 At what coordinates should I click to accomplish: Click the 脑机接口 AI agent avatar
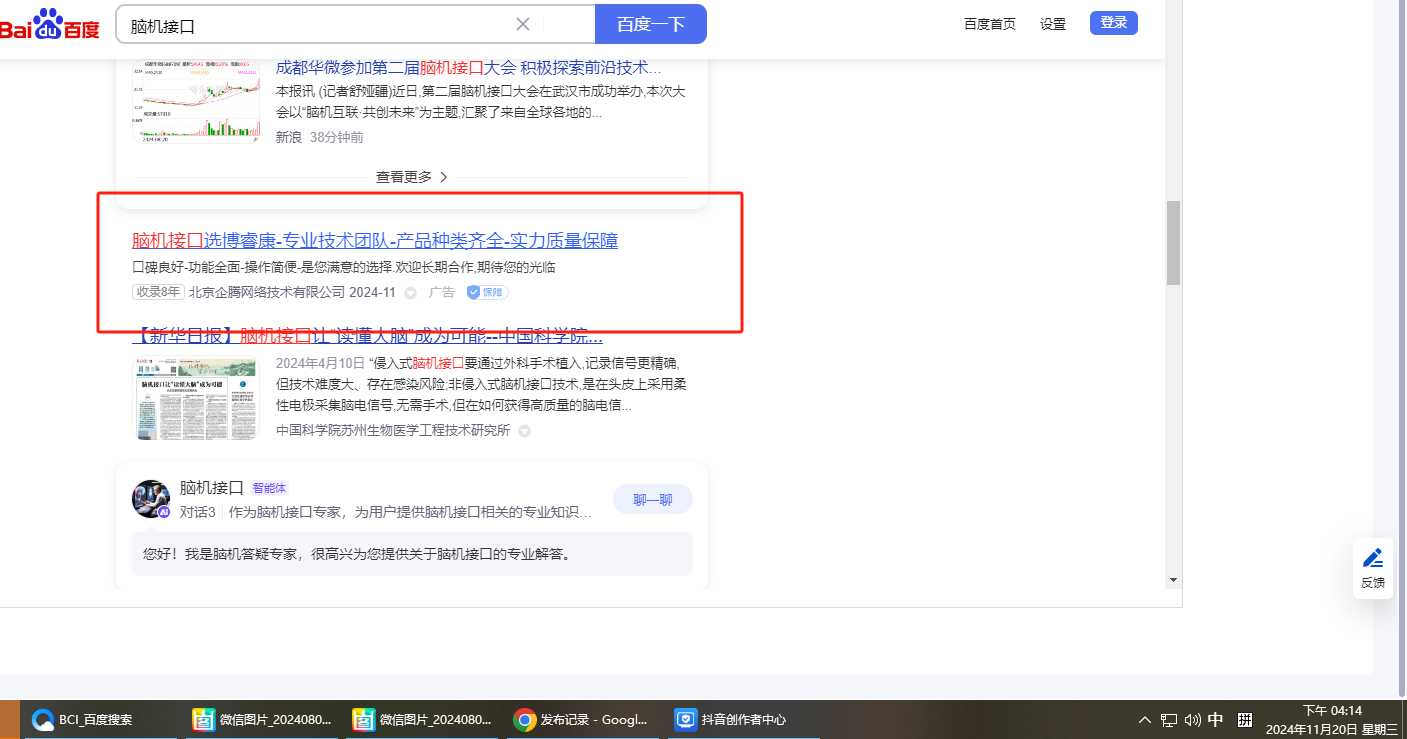(151, 498)
